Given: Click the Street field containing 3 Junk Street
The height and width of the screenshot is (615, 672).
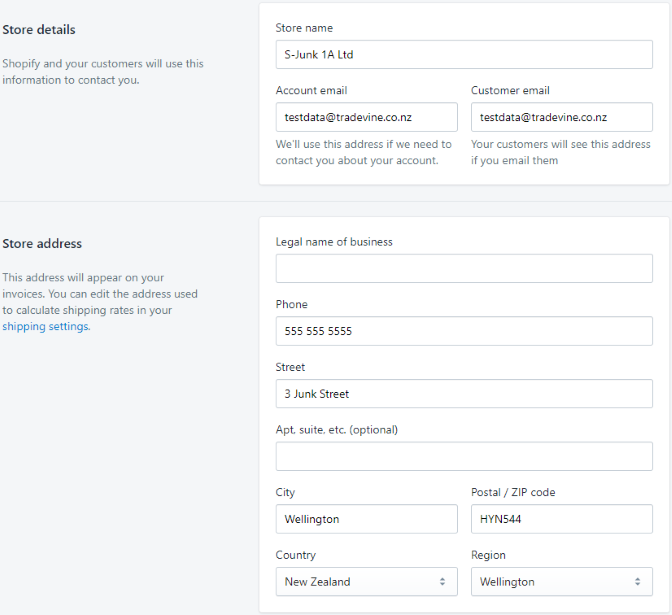Looking at the screenshot, I should click(464, 393).
